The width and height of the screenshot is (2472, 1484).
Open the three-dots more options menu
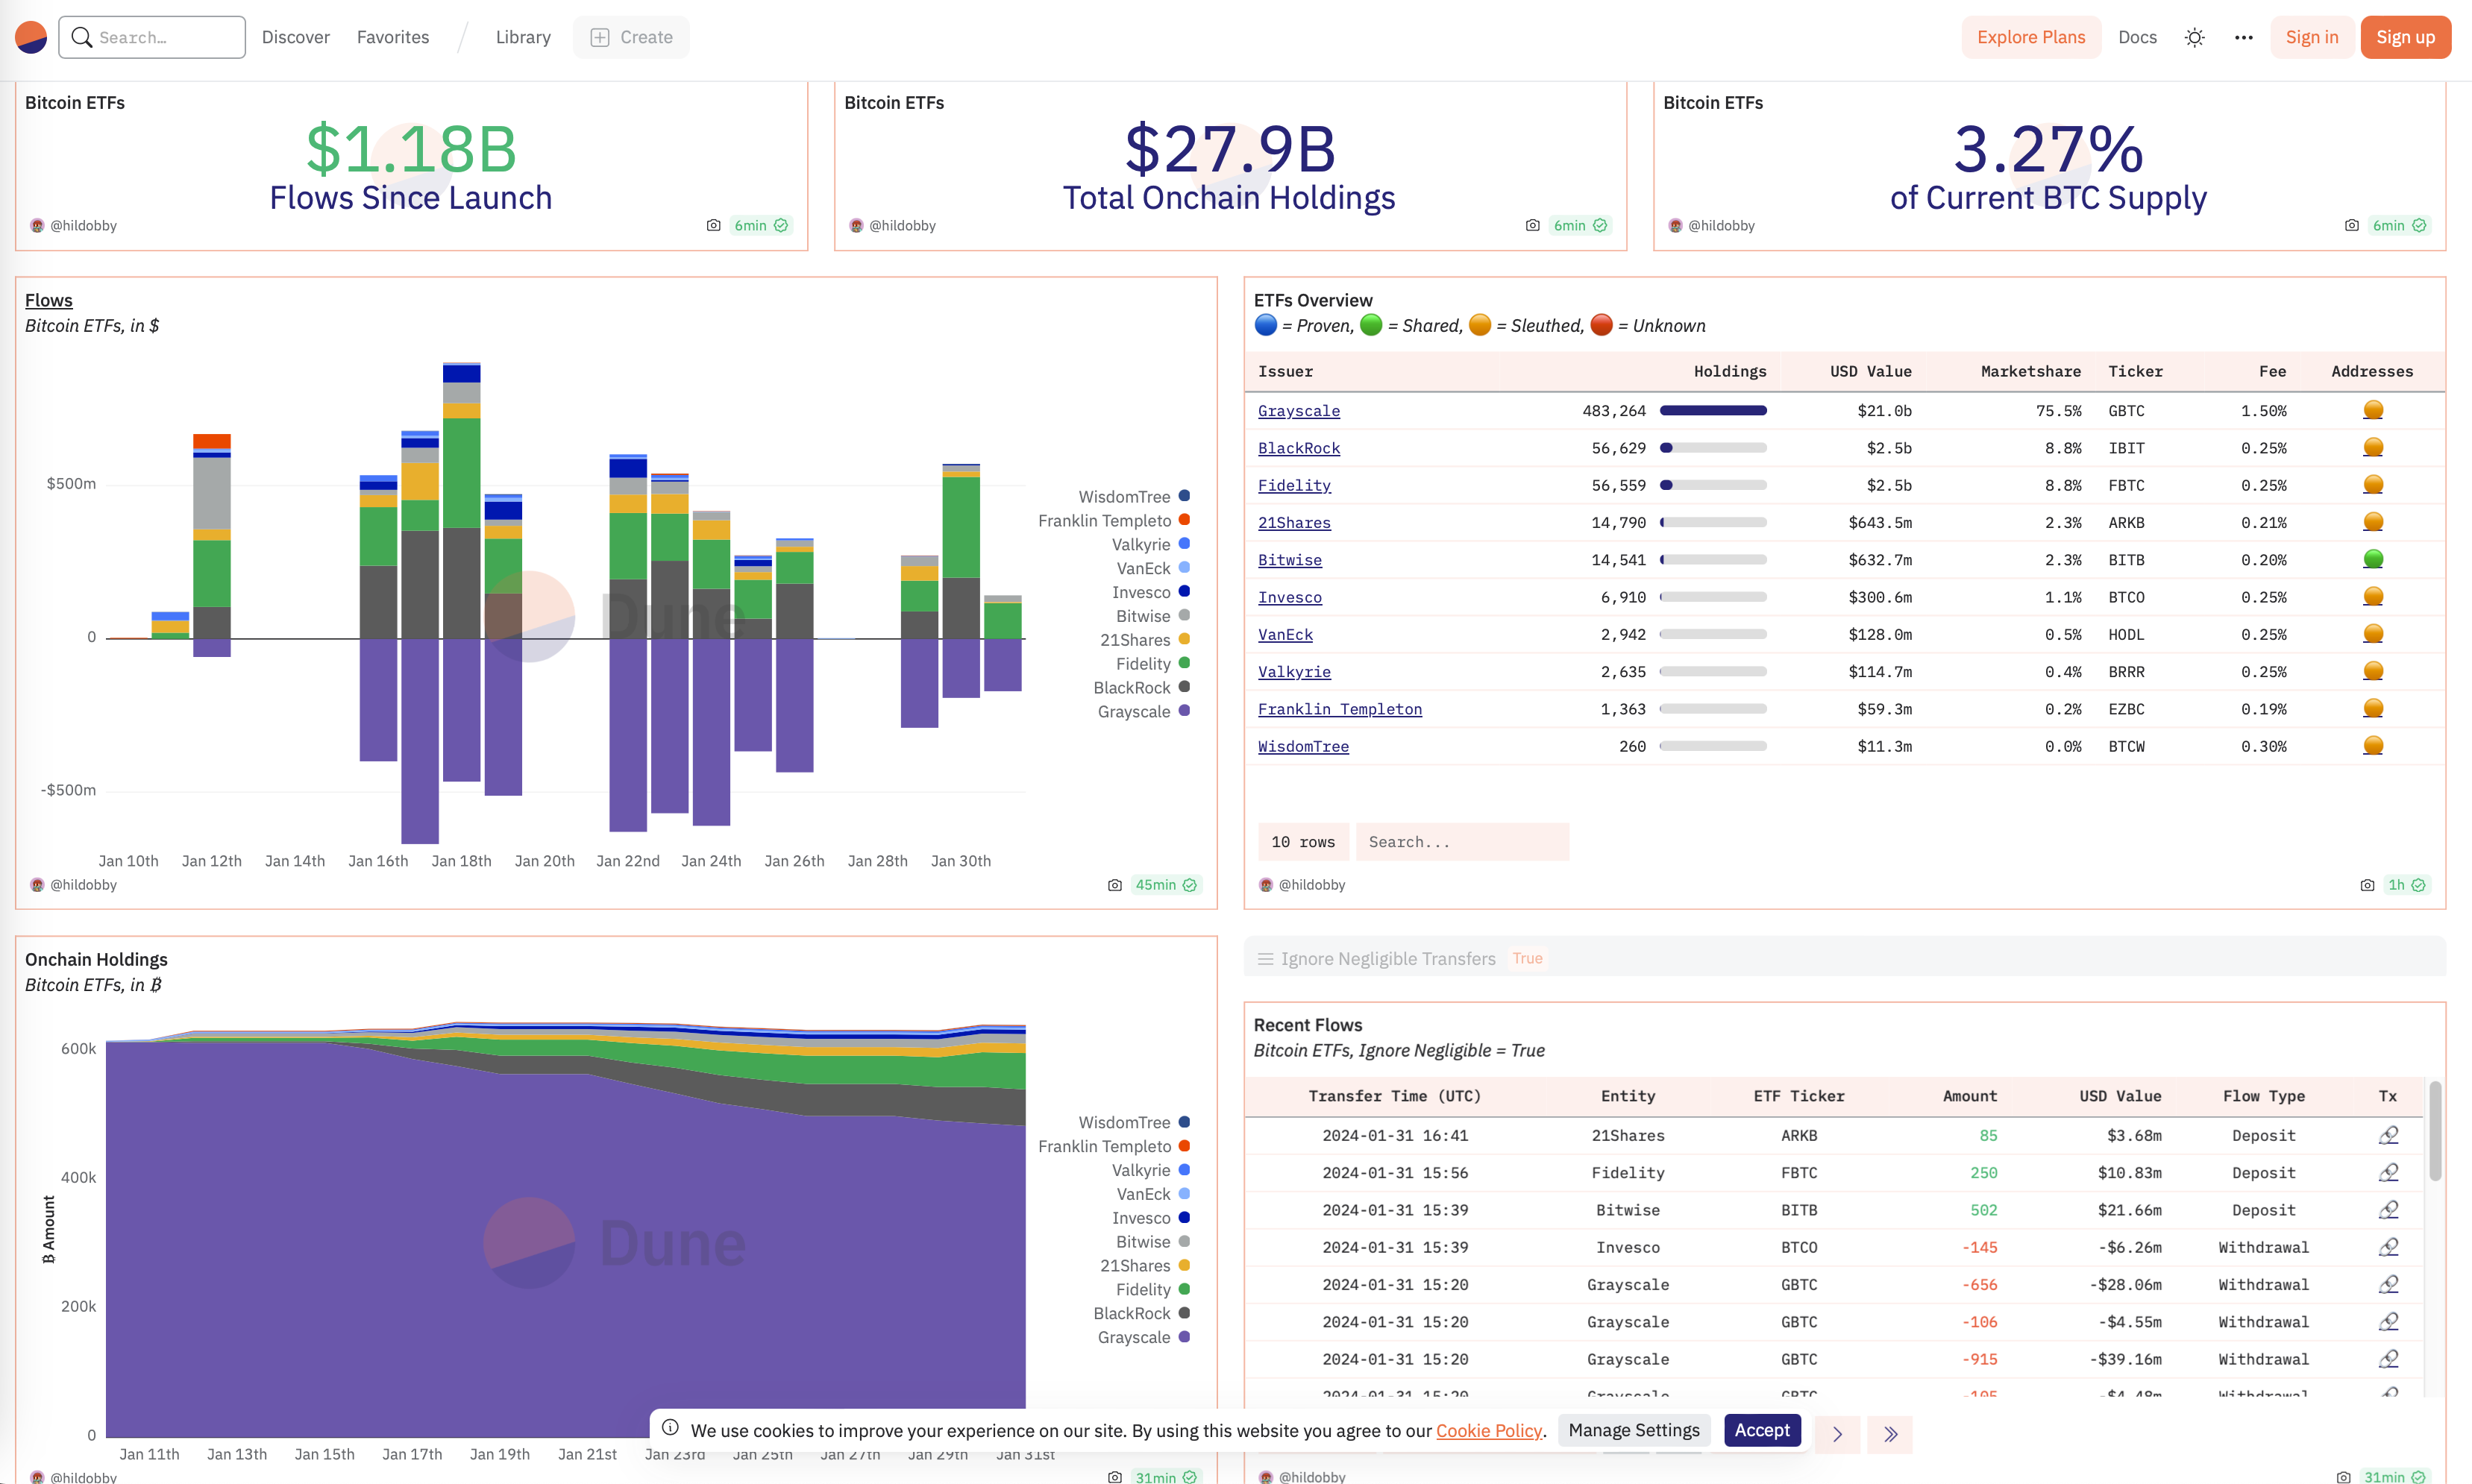pos(2243,37)
